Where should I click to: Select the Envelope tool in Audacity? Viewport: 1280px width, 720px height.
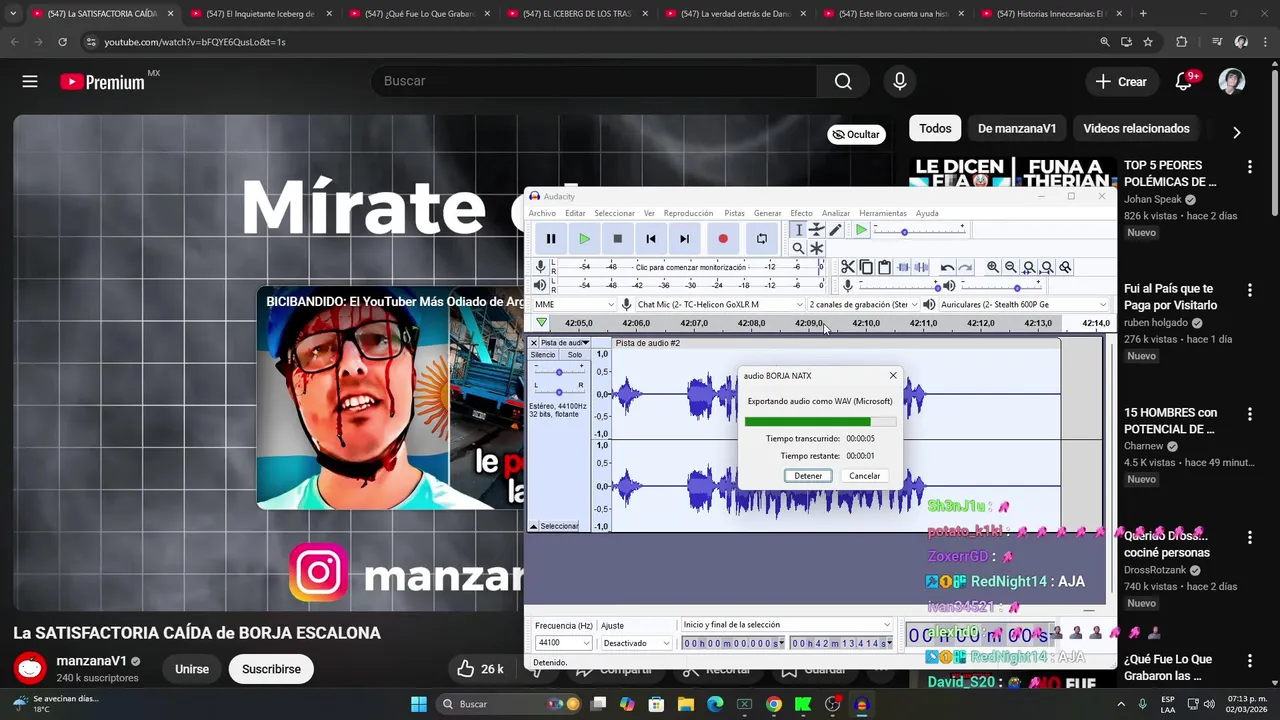point(817,230)
